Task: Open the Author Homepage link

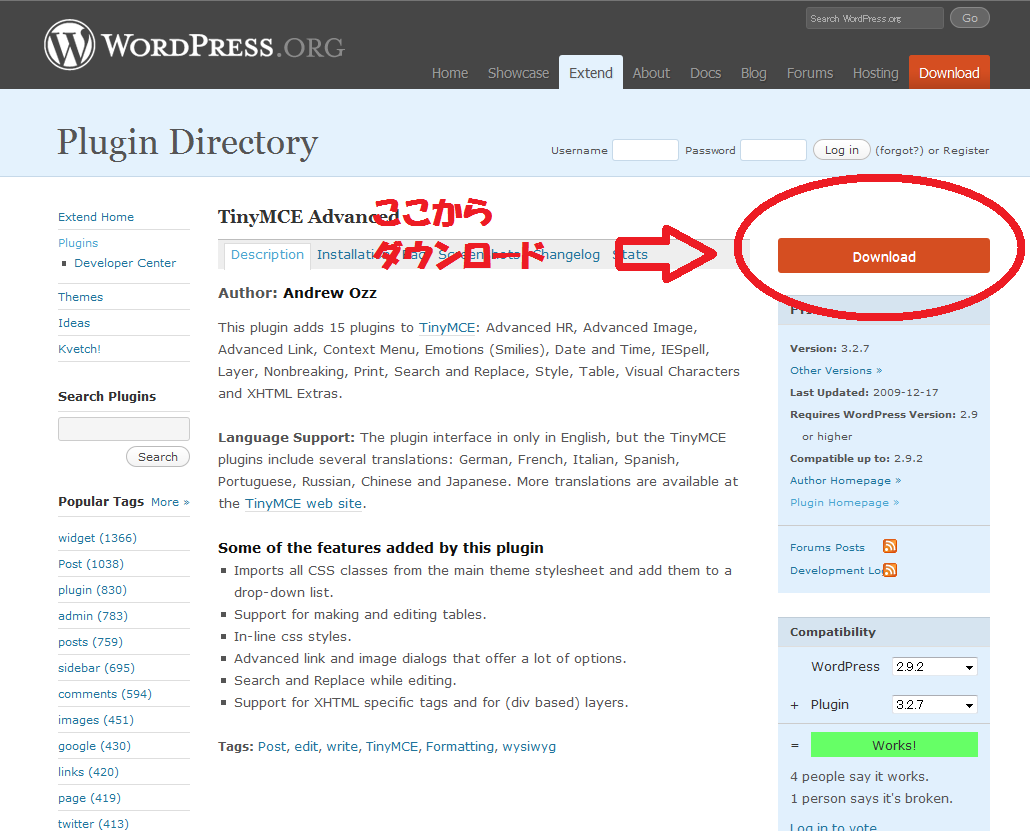Action: (845, 481)
